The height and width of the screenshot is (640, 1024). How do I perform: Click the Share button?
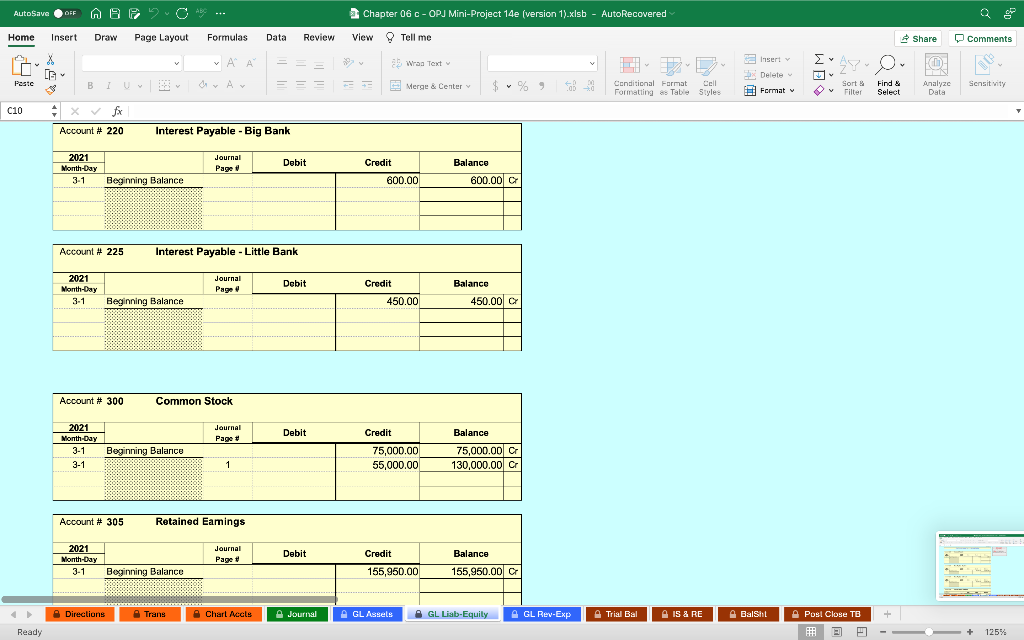point(918,39)
